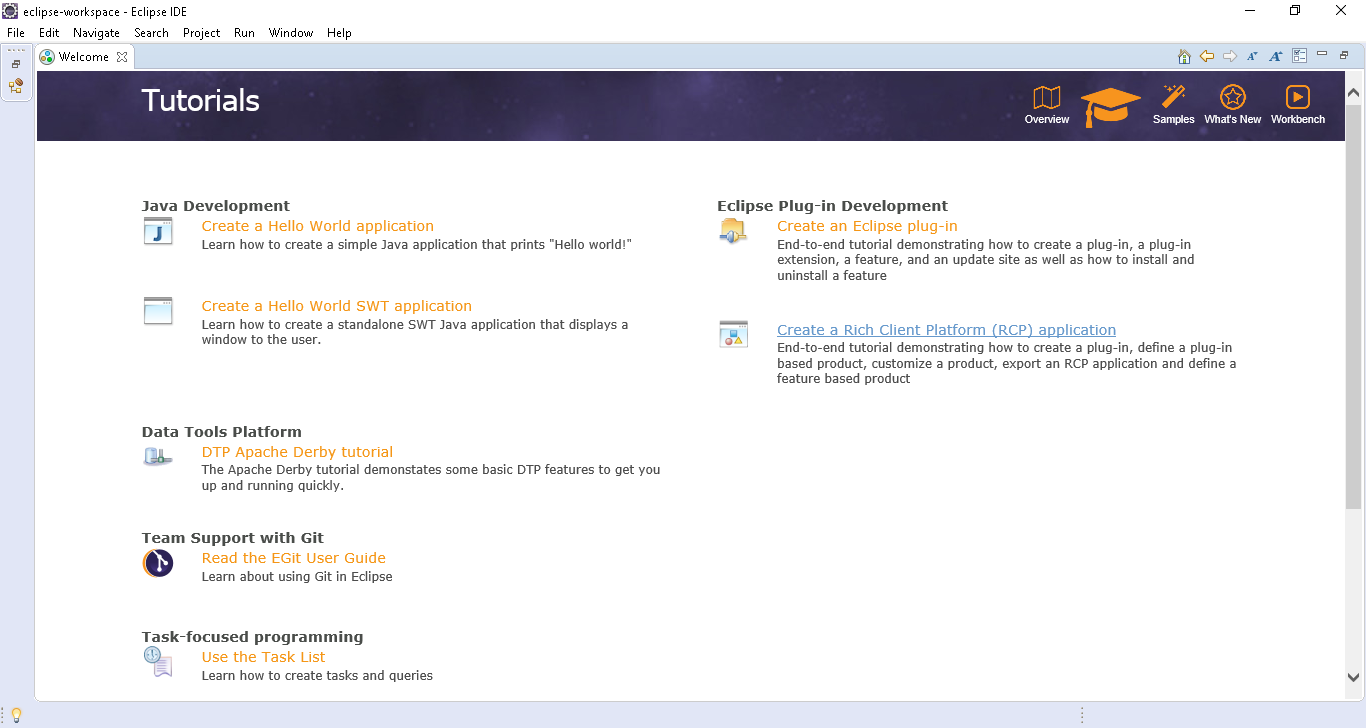
Task: Minimize the Welcome view
Action: coord(1322,54)
